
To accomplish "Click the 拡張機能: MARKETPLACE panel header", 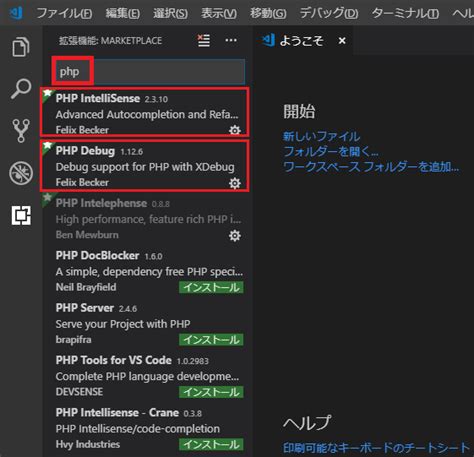I will pos(110,41).
